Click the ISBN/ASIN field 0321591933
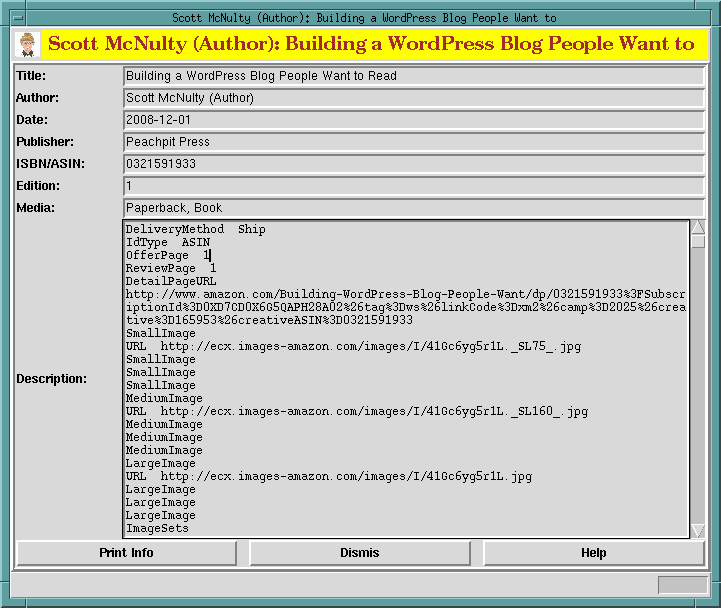Image resolution: width=721 pixels, height=608 pixels. (x=414, y=164)
